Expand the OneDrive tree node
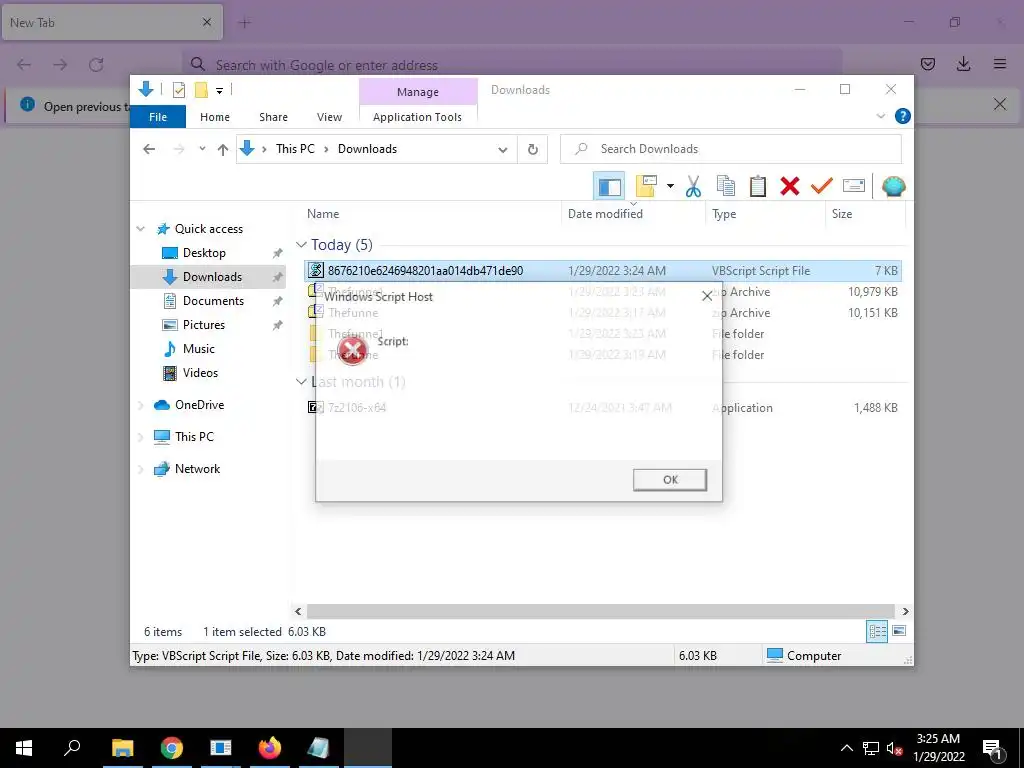The width and height of the screenshot is (1024, 768). (x=140, y=405)
